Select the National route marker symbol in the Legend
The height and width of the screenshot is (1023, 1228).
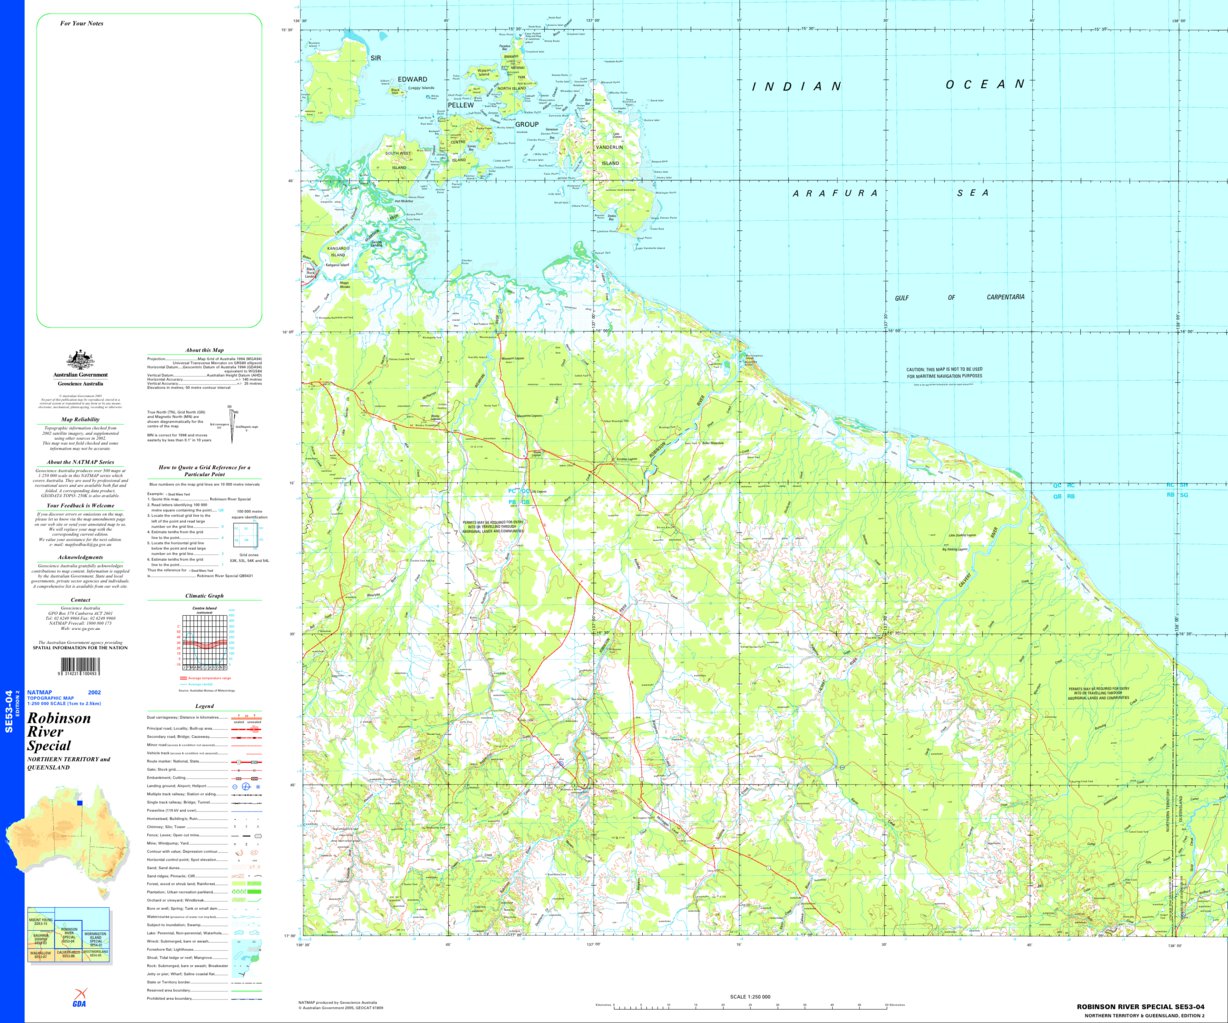click(238, 762)
